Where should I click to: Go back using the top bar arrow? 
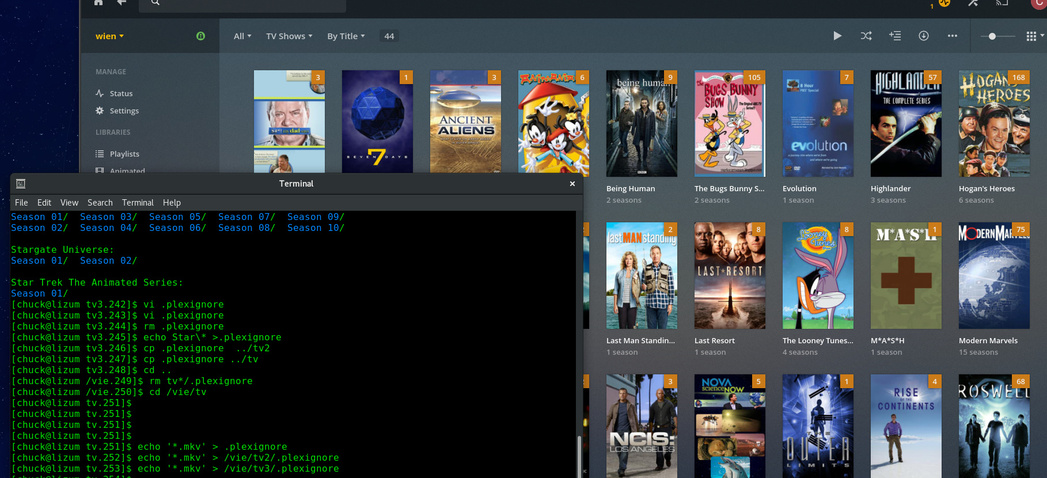[122, 2]
